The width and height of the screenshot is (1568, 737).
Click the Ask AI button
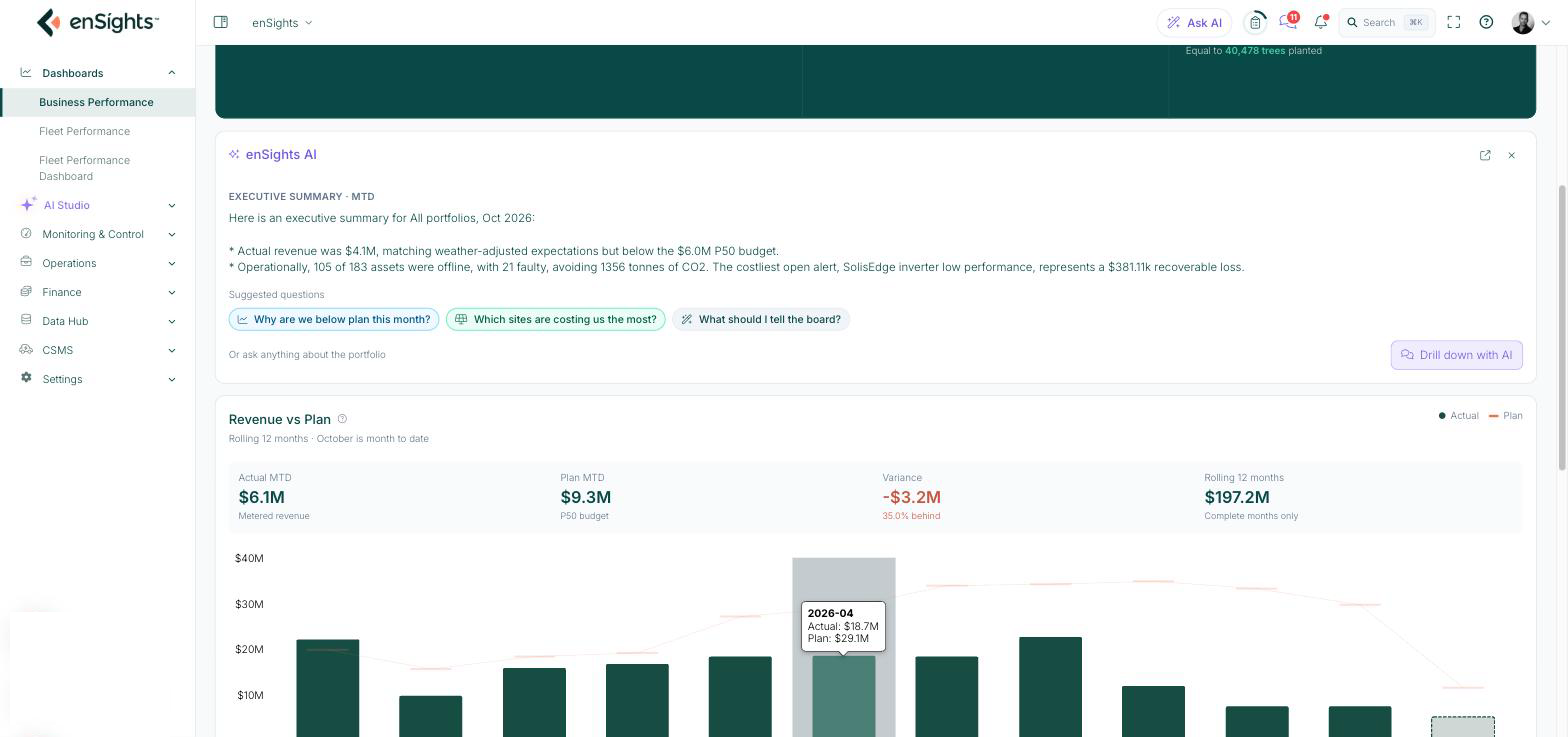tap(1194, 22)
